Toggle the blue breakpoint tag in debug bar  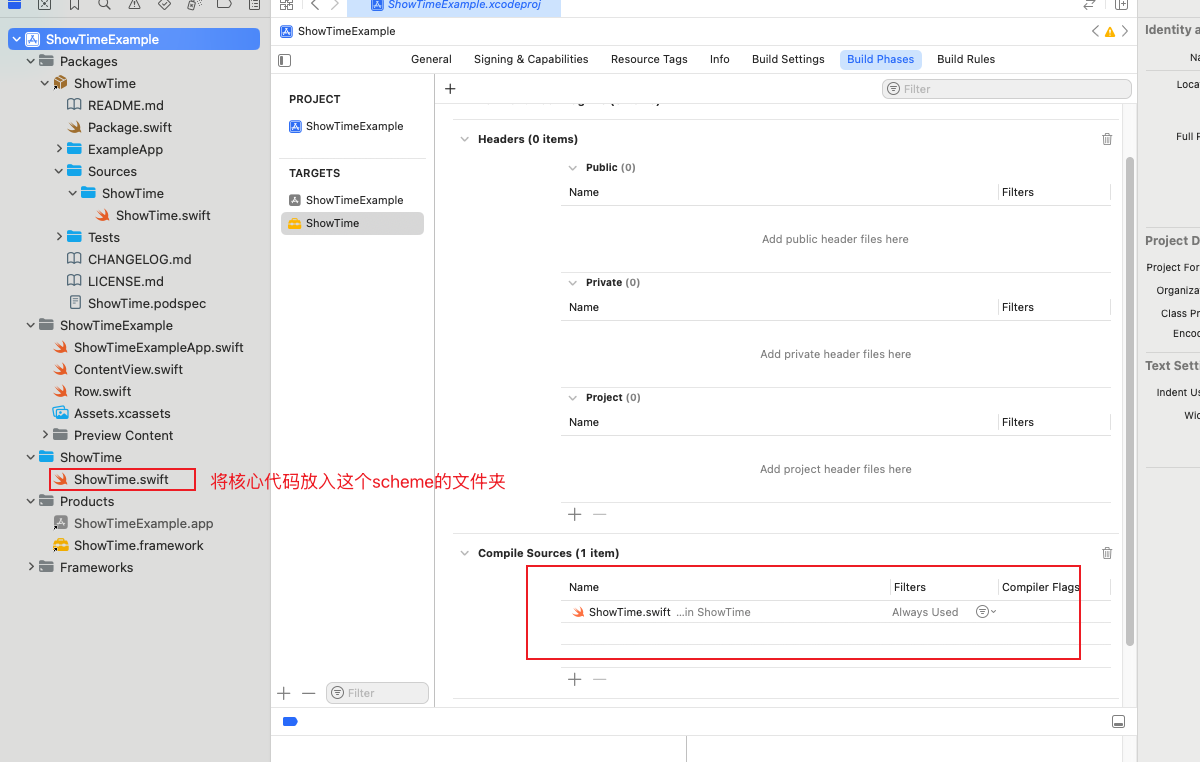pos(291,721)
